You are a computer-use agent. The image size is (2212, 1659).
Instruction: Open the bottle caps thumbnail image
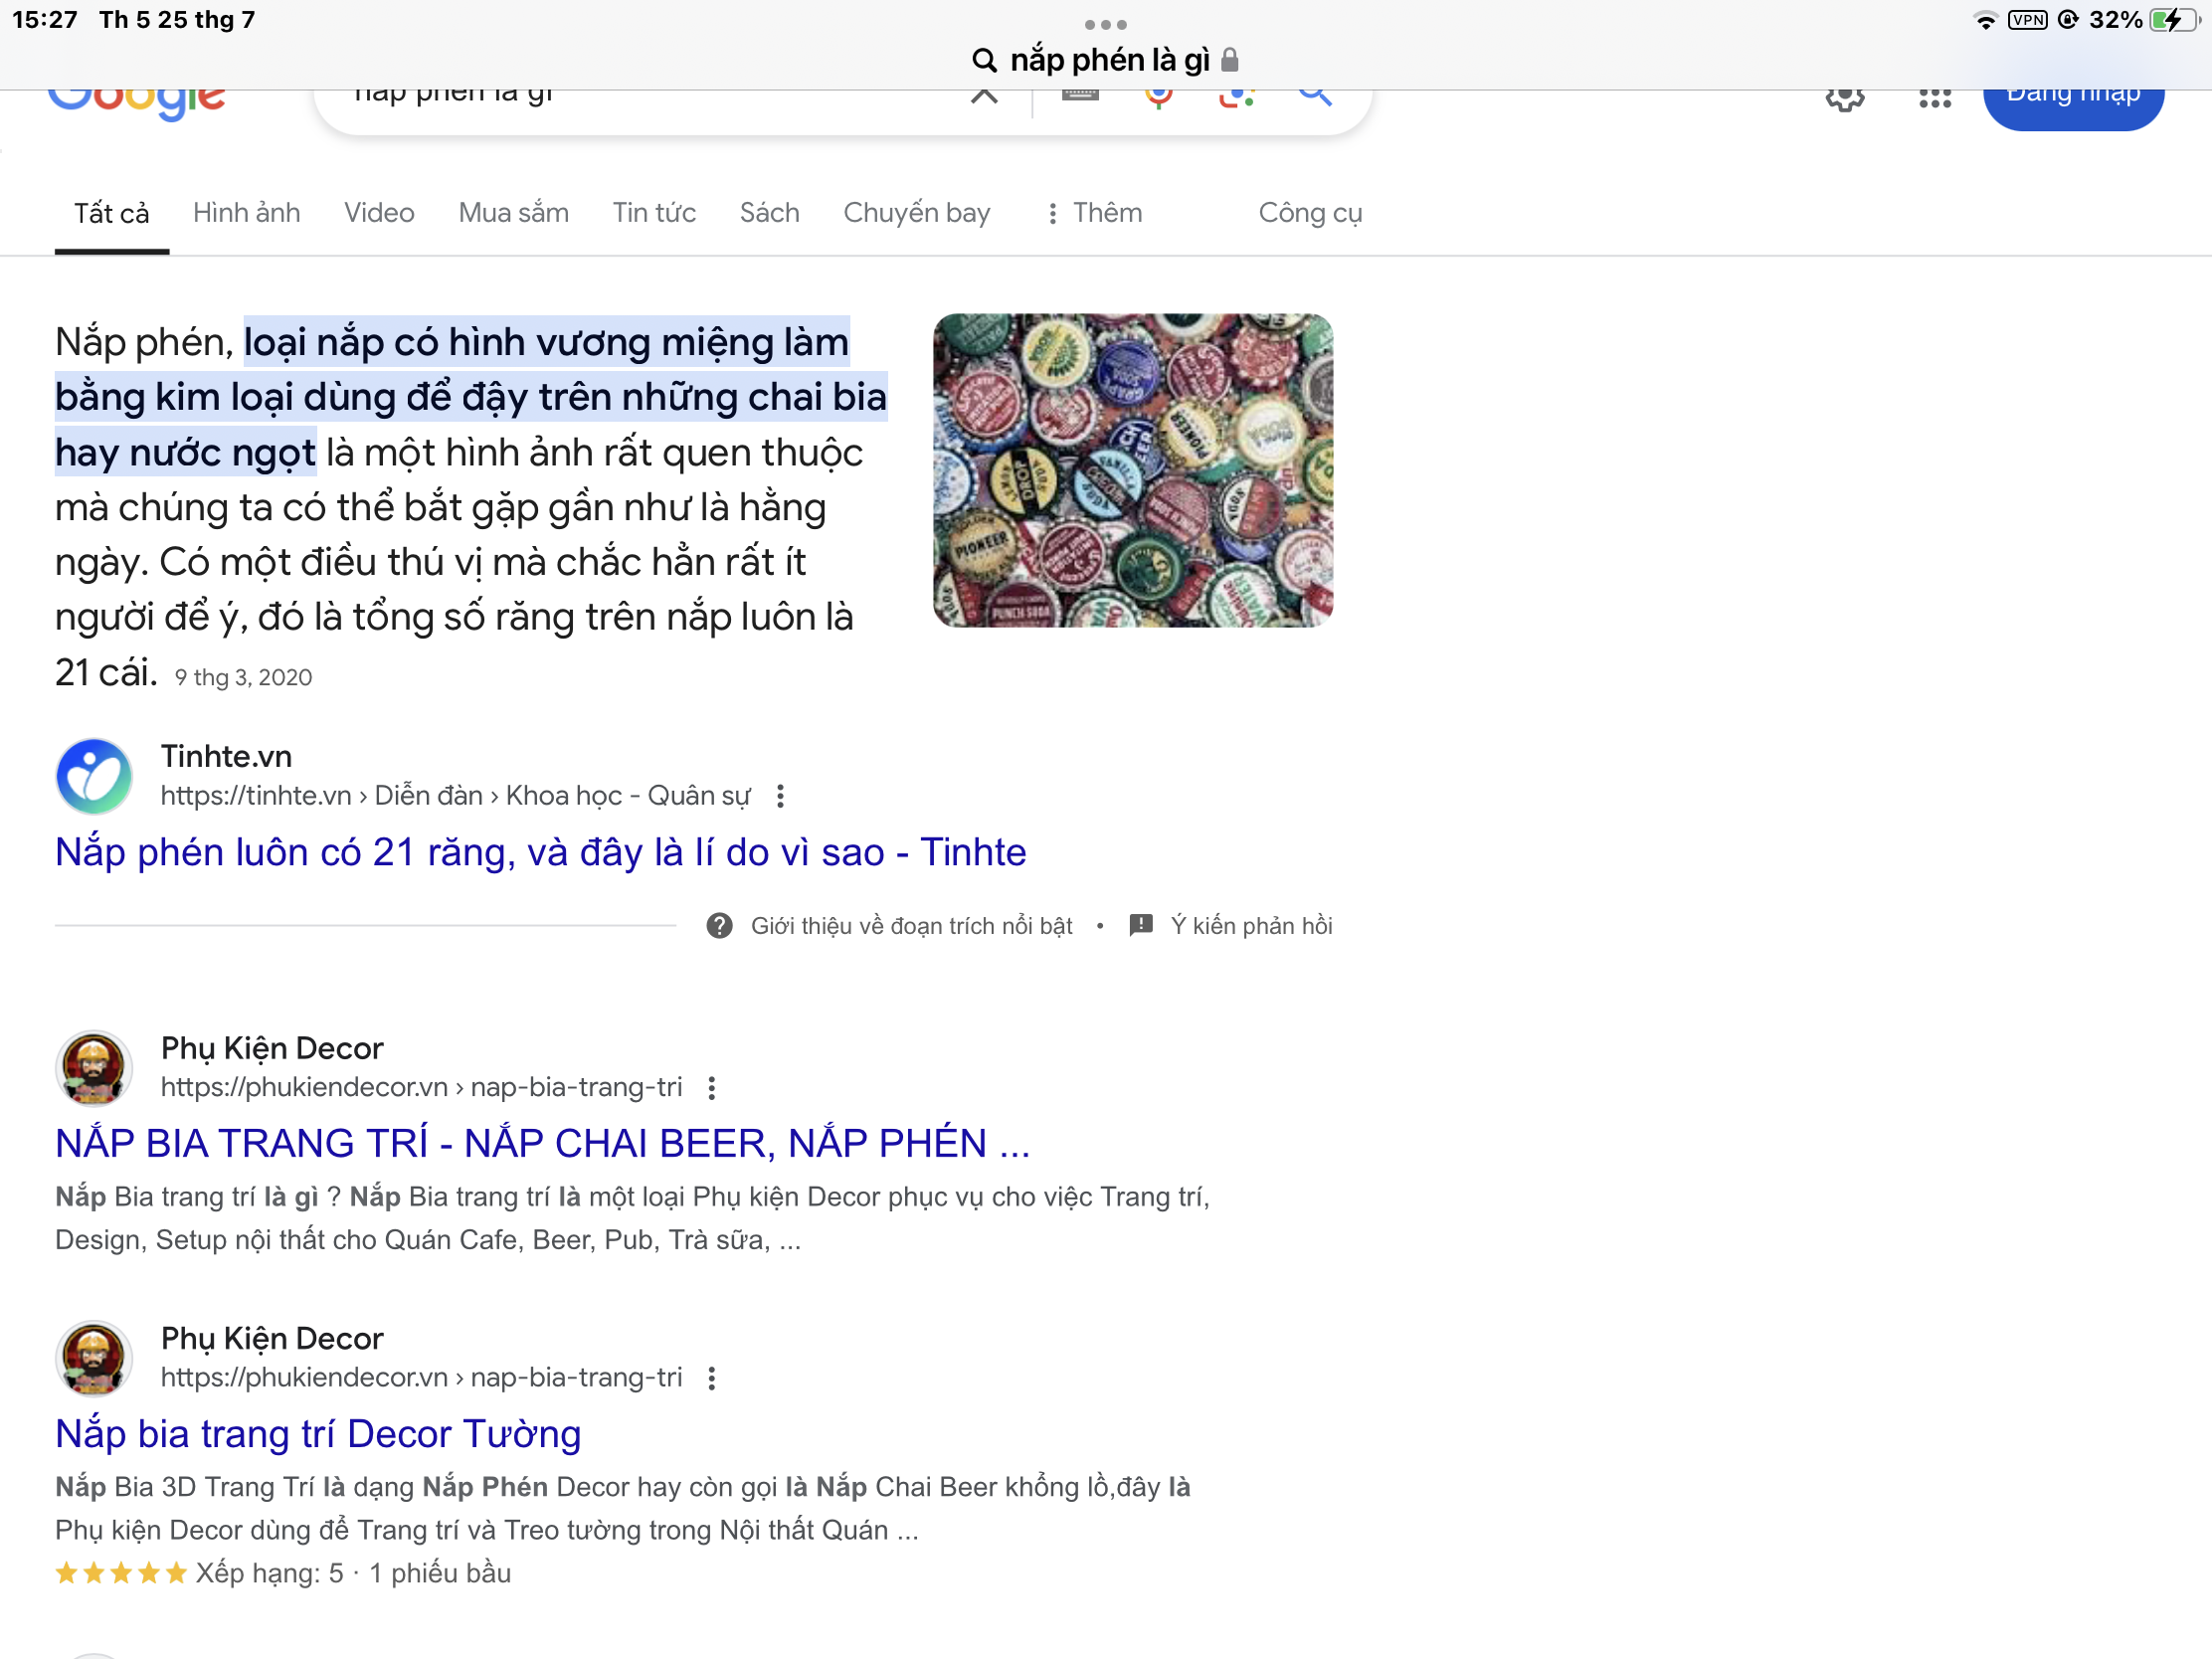click(x=1132, y=470)
